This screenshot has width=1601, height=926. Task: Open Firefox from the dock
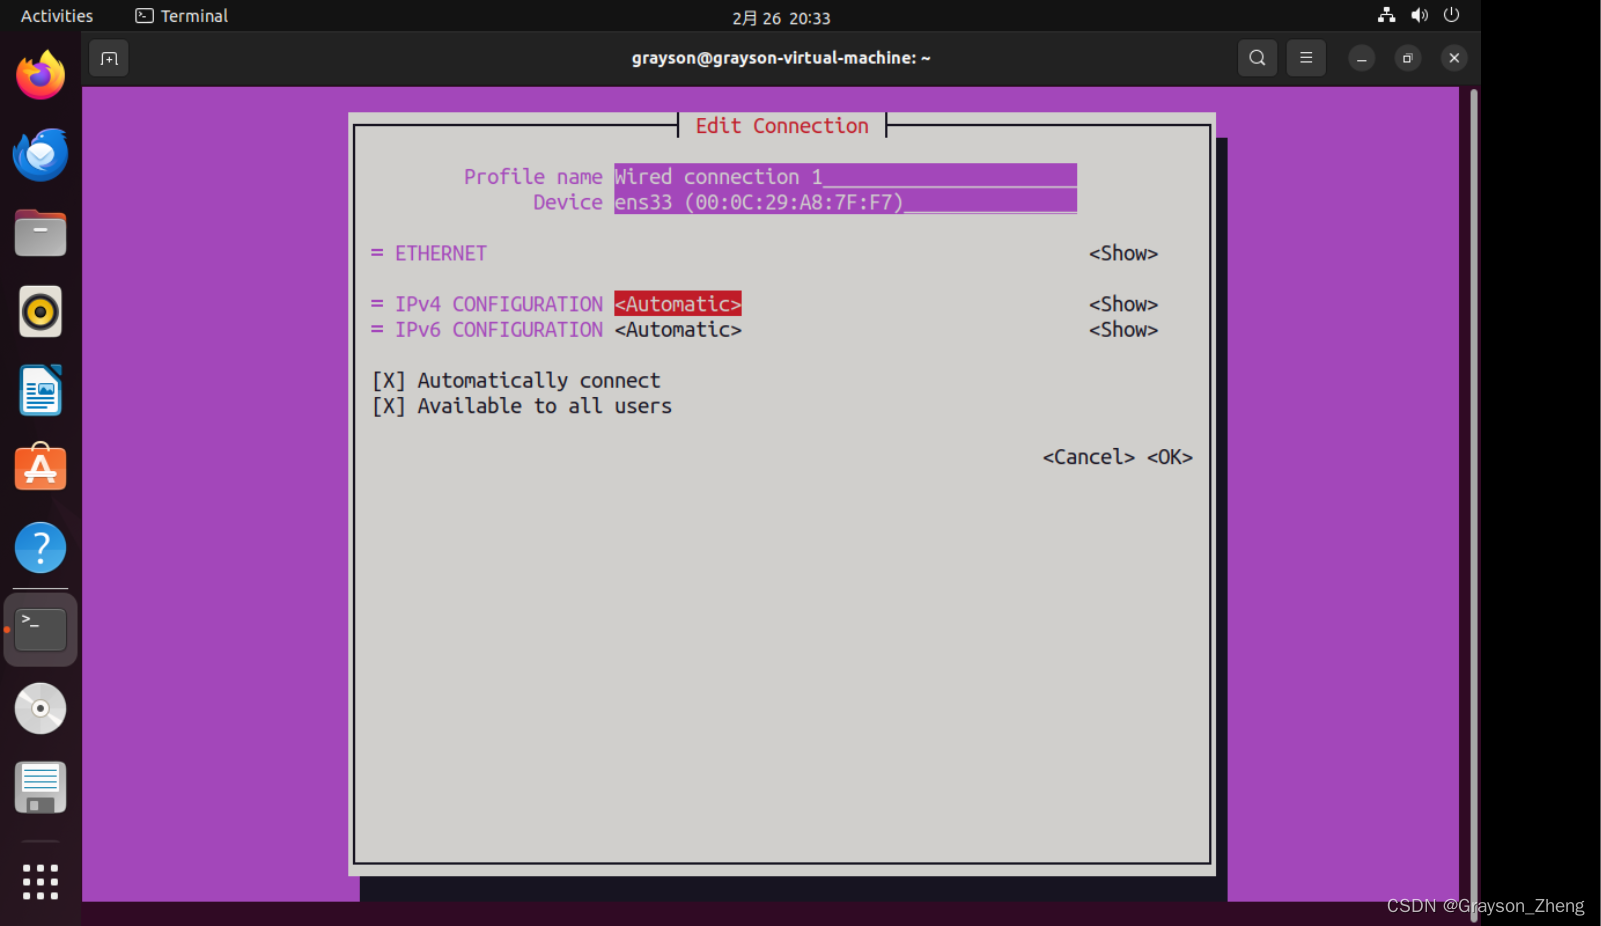pos(40,75)
